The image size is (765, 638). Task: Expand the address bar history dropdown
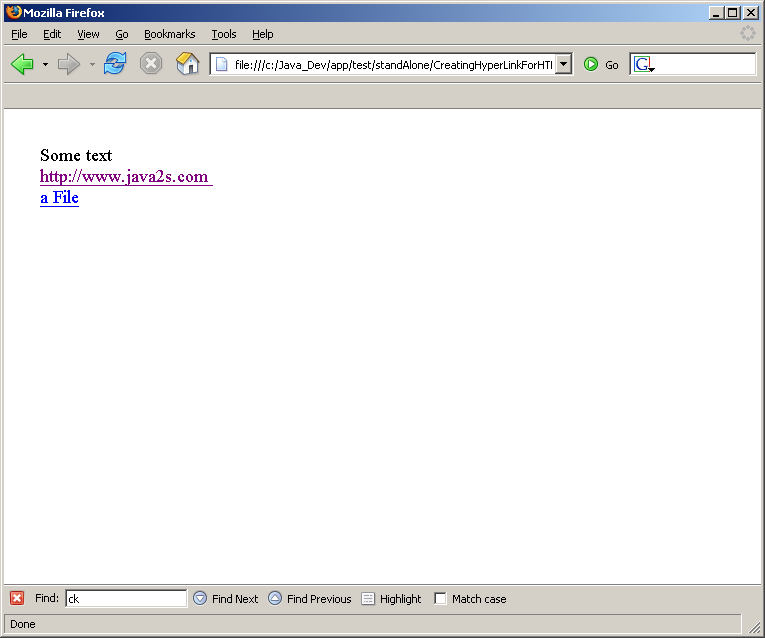564,64
